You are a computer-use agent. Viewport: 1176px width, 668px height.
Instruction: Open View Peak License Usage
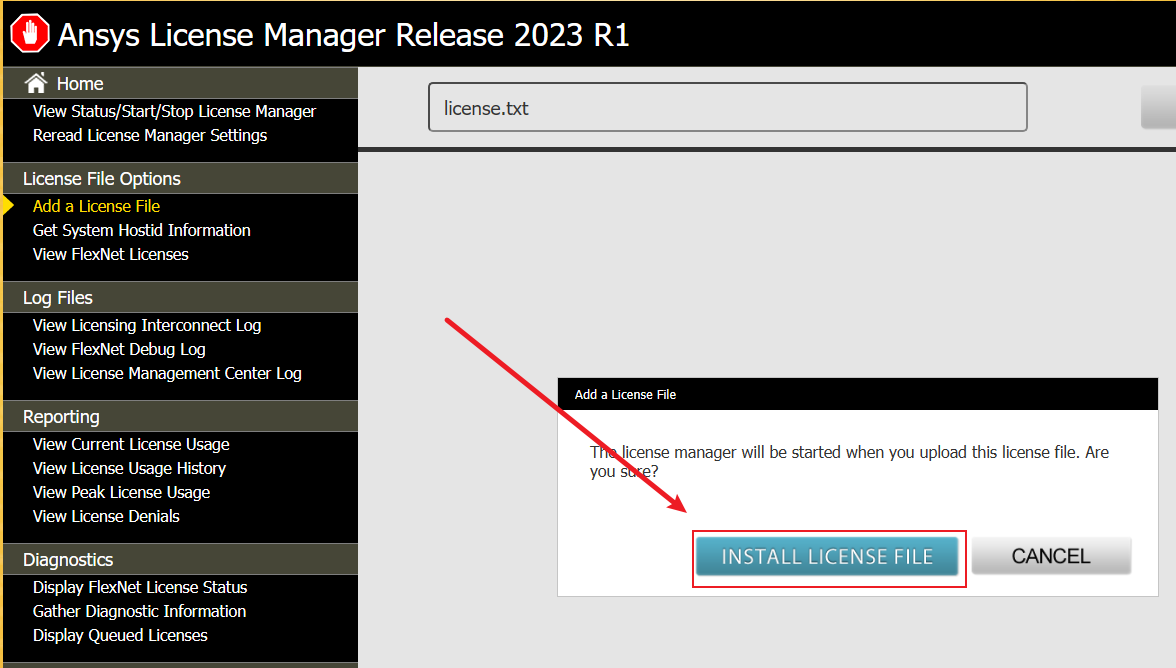point(121,493)
